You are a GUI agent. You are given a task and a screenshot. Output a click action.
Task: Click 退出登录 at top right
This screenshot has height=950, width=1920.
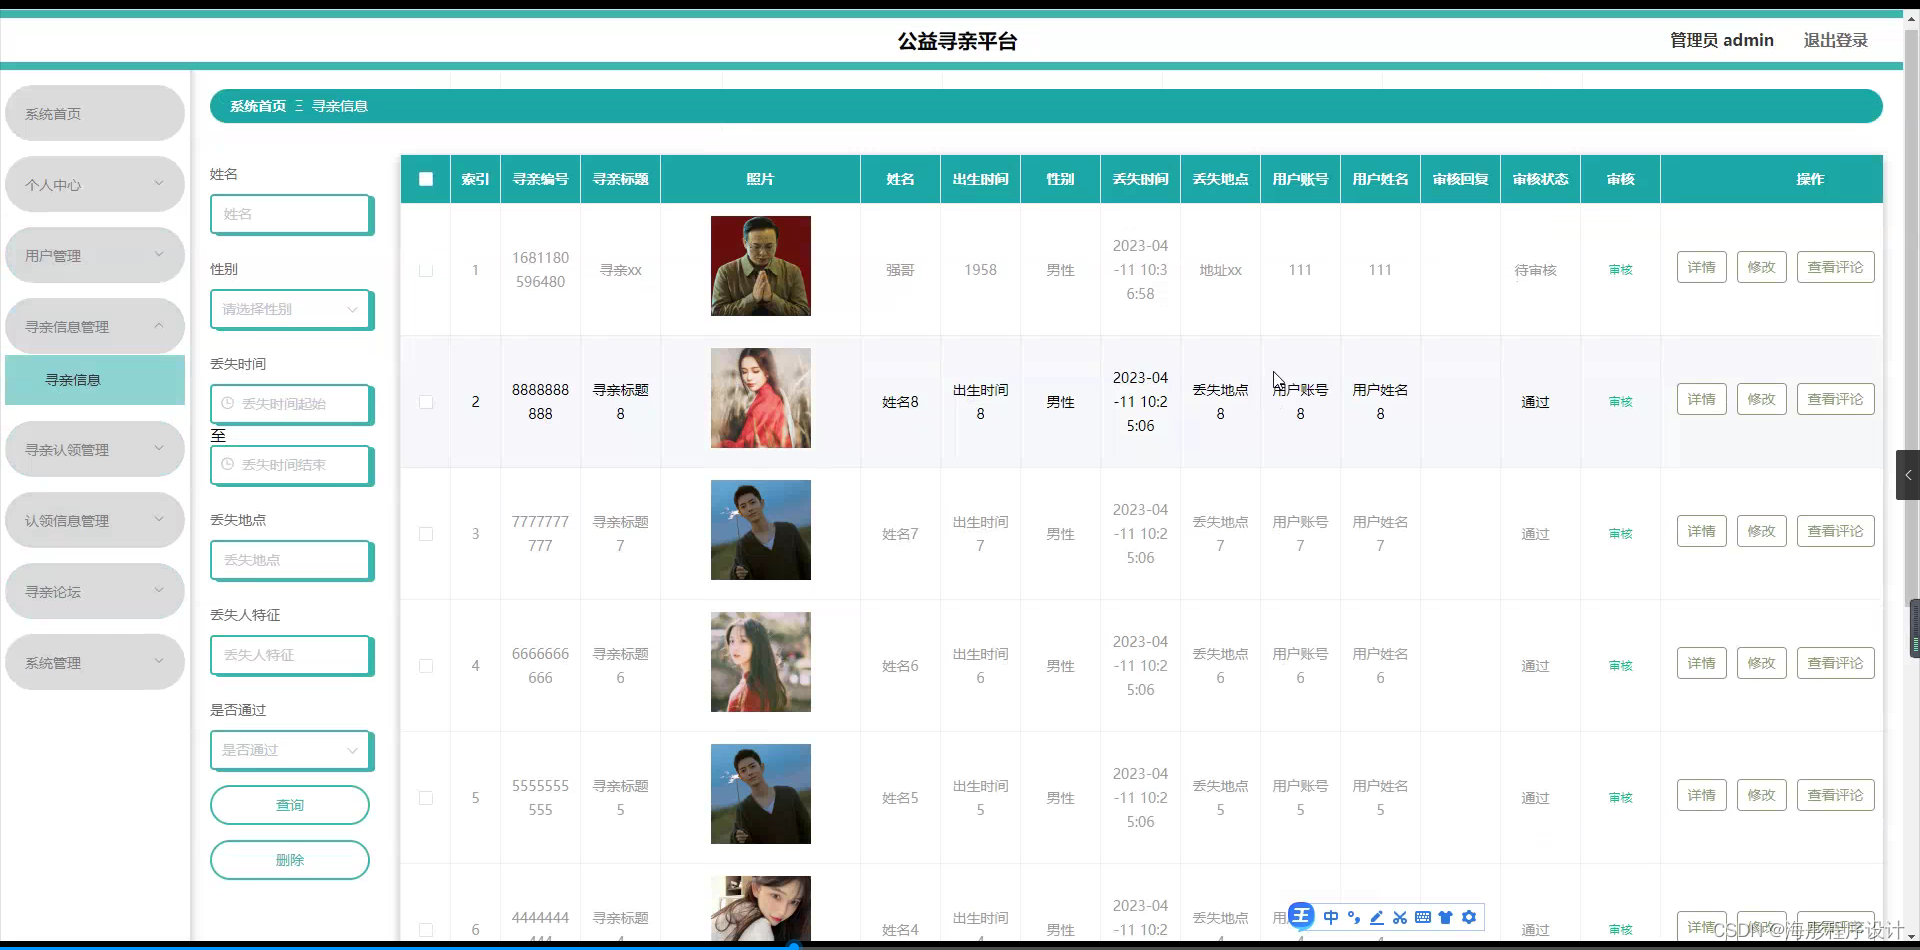1835,40
